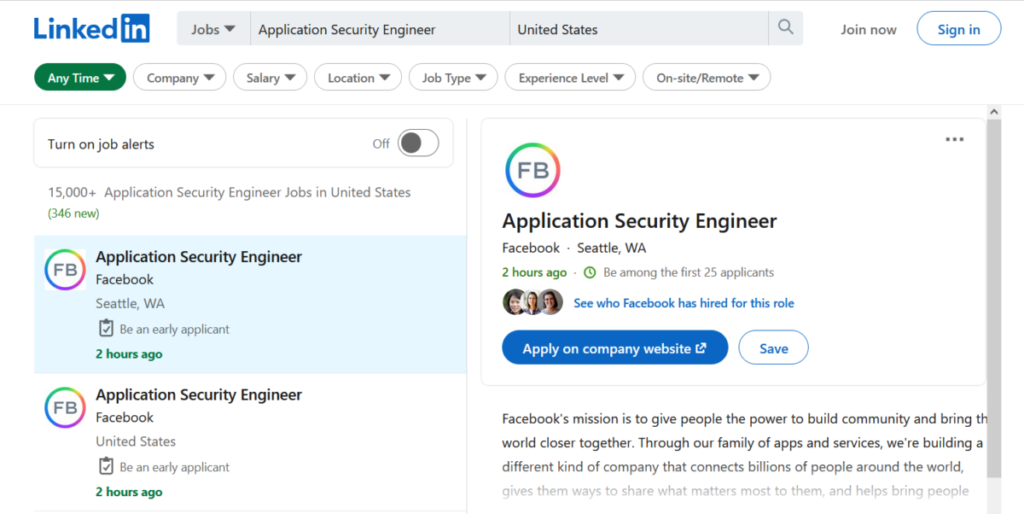The height and width of the screenshot is (514, 1024).
Task: Click the large FB logo in job details
Action: coord(532,170)
